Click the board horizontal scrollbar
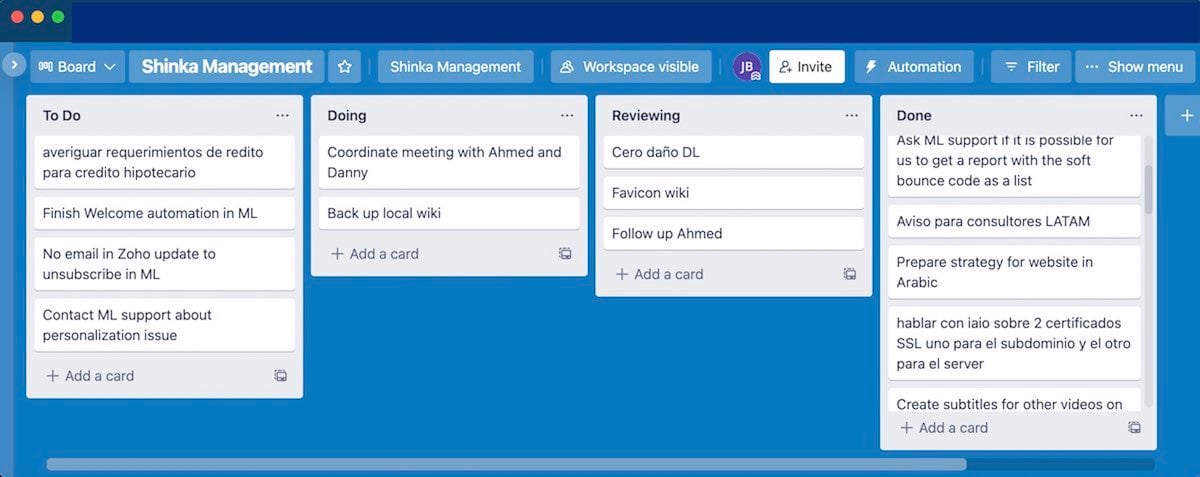The height and width of the screenshot is (477, 1200). point(506,464)
